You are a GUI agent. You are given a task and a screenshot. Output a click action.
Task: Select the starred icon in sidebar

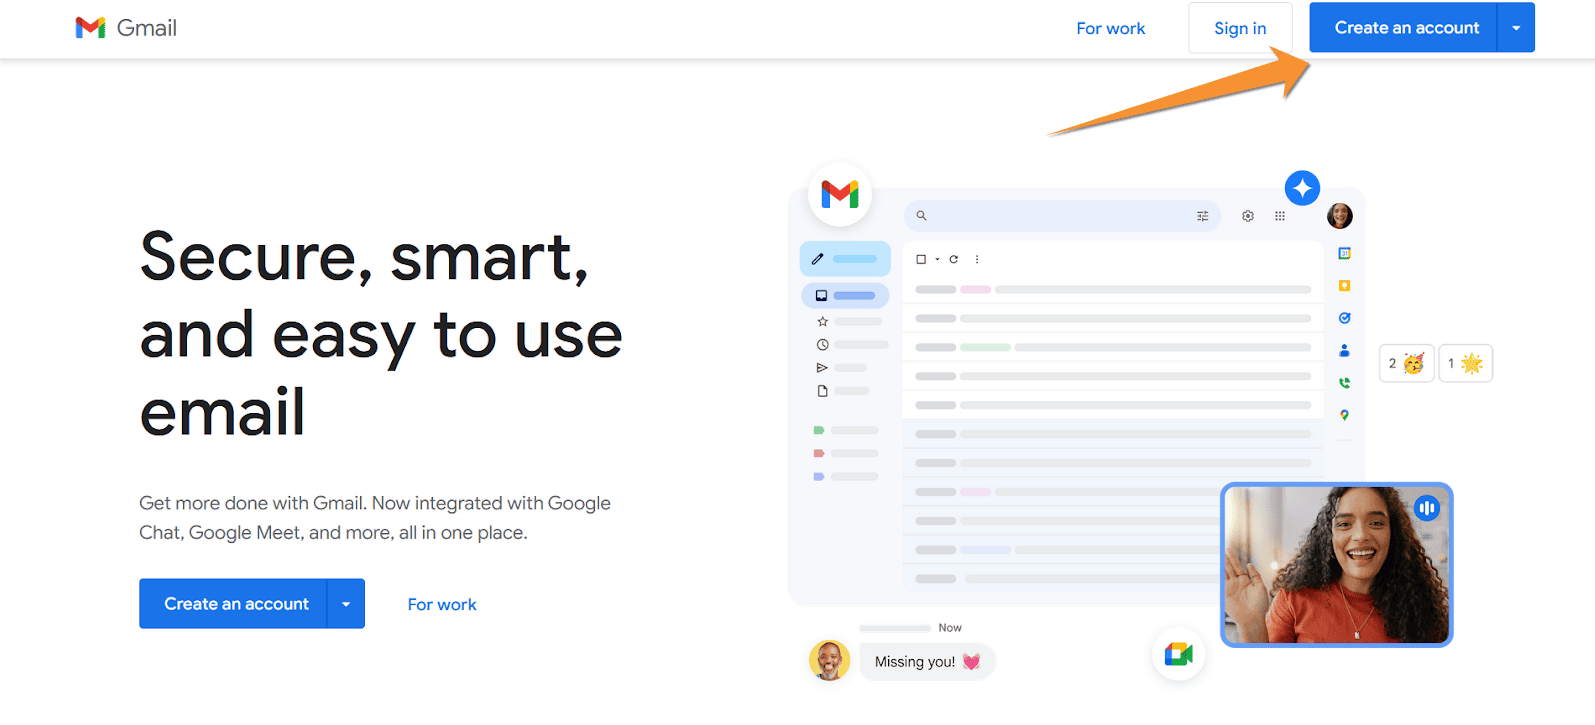[822, 321]
